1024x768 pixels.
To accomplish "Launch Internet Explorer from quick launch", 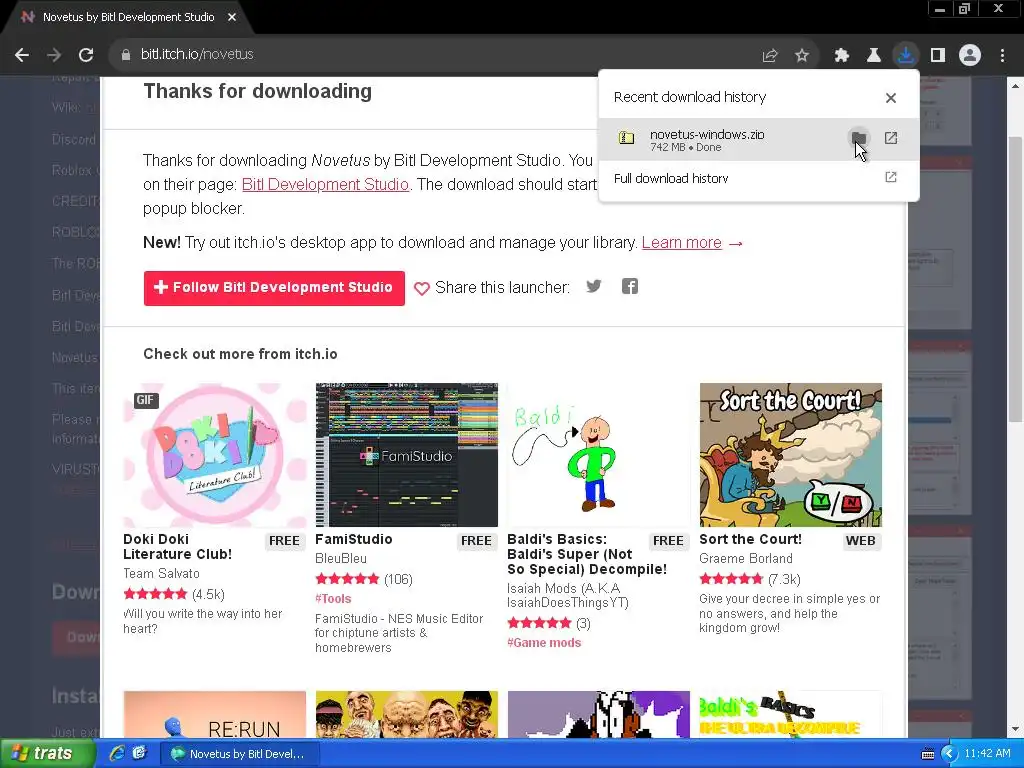I will 117,754.
